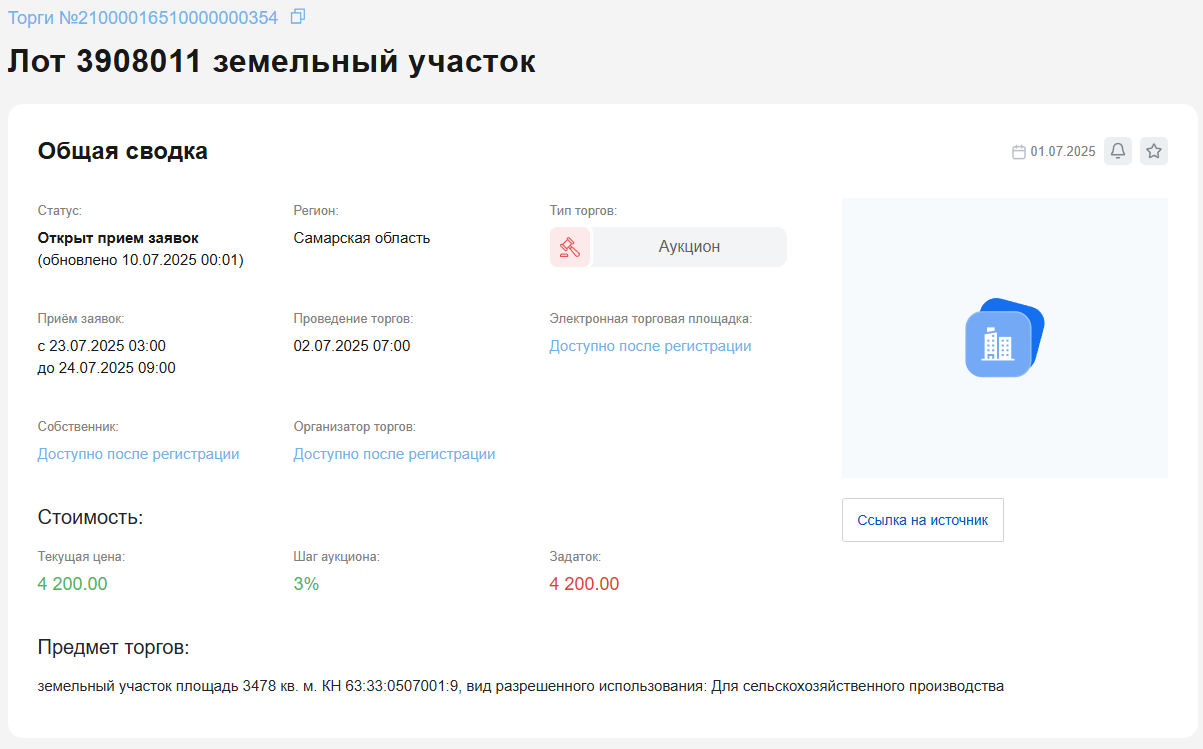Open the Электронная торговая площадка registration link
The width and height of the screenshot is (1203, 749).
pyautogui.click(x=650, y=346)
